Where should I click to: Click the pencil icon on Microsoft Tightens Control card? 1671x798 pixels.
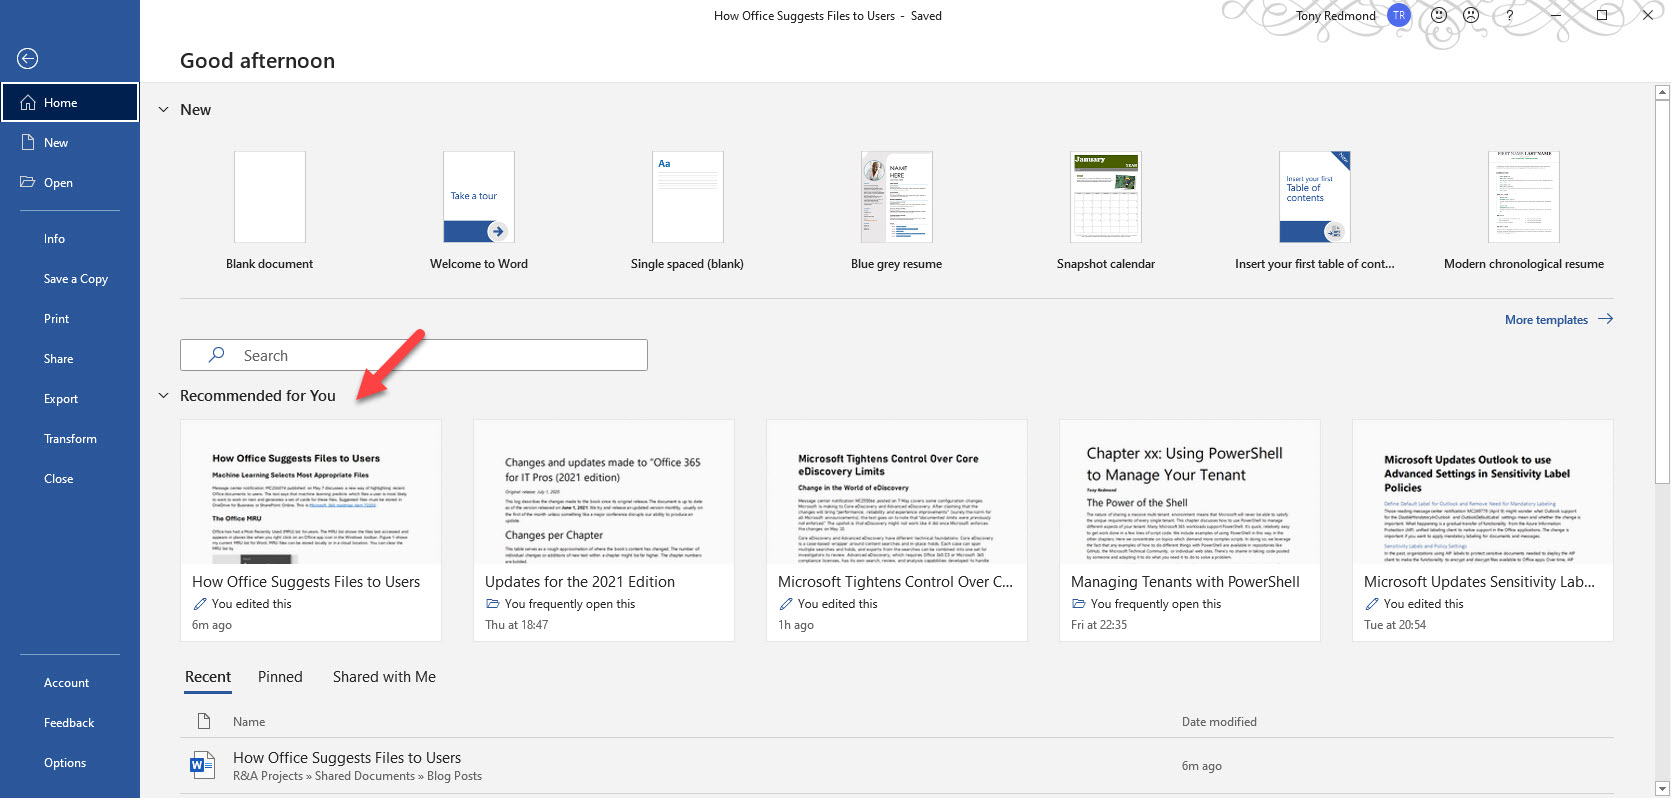pos(786,604)
